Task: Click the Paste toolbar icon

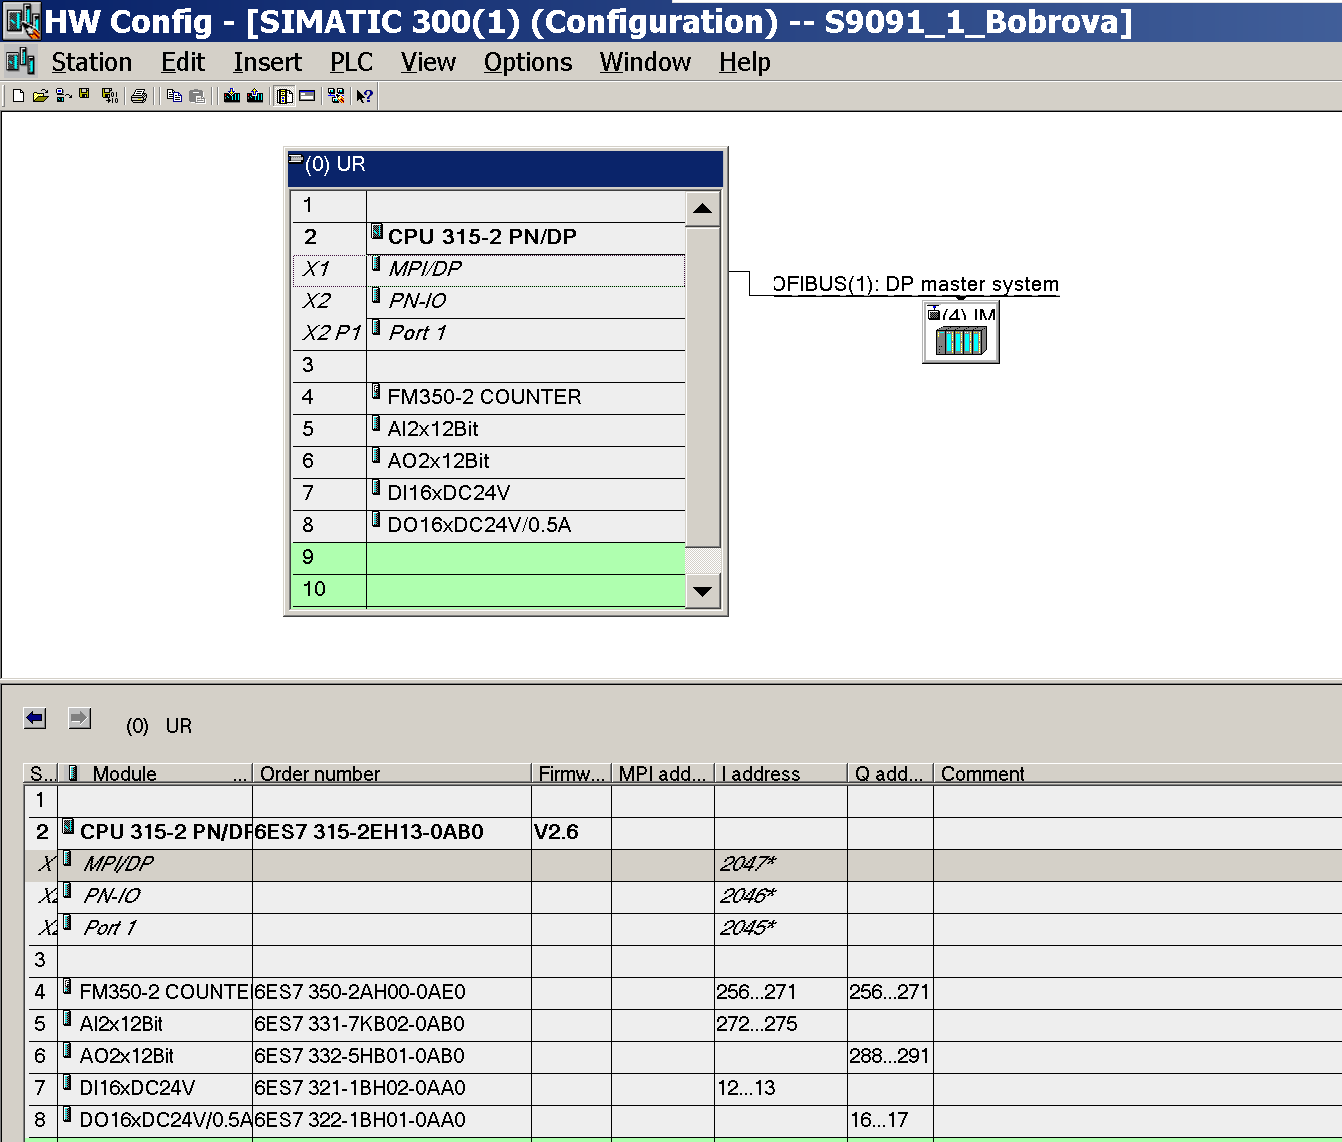Action: tap(197, 96)
